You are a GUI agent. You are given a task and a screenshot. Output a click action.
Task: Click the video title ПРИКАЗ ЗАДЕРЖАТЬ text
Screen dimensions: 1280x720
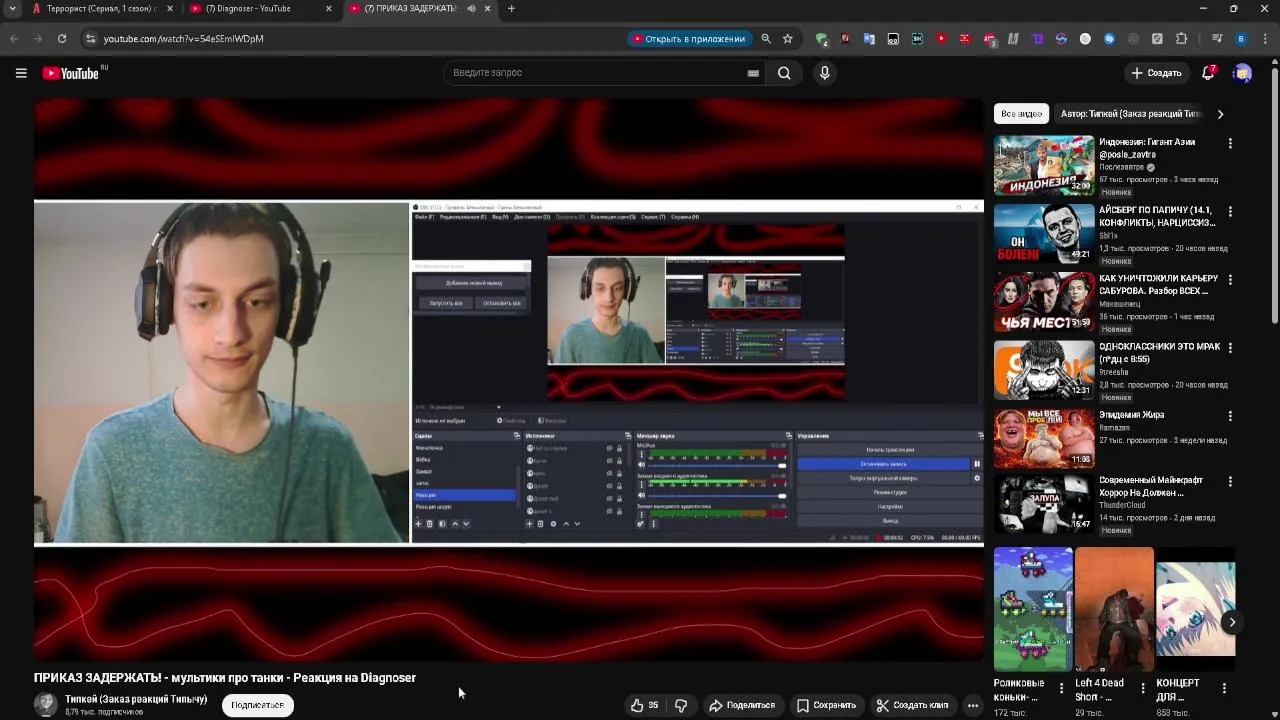225,678
